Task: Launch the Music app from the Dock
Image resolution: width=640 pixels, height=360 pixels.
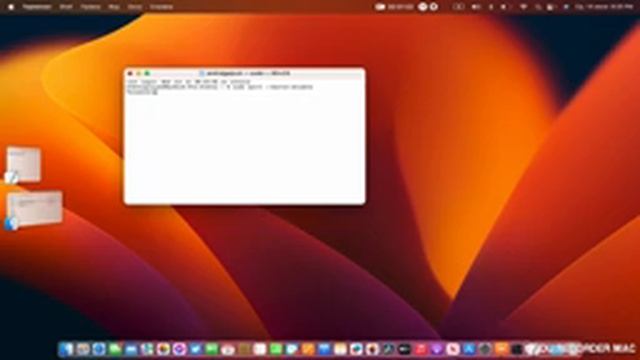Action: 420,349
